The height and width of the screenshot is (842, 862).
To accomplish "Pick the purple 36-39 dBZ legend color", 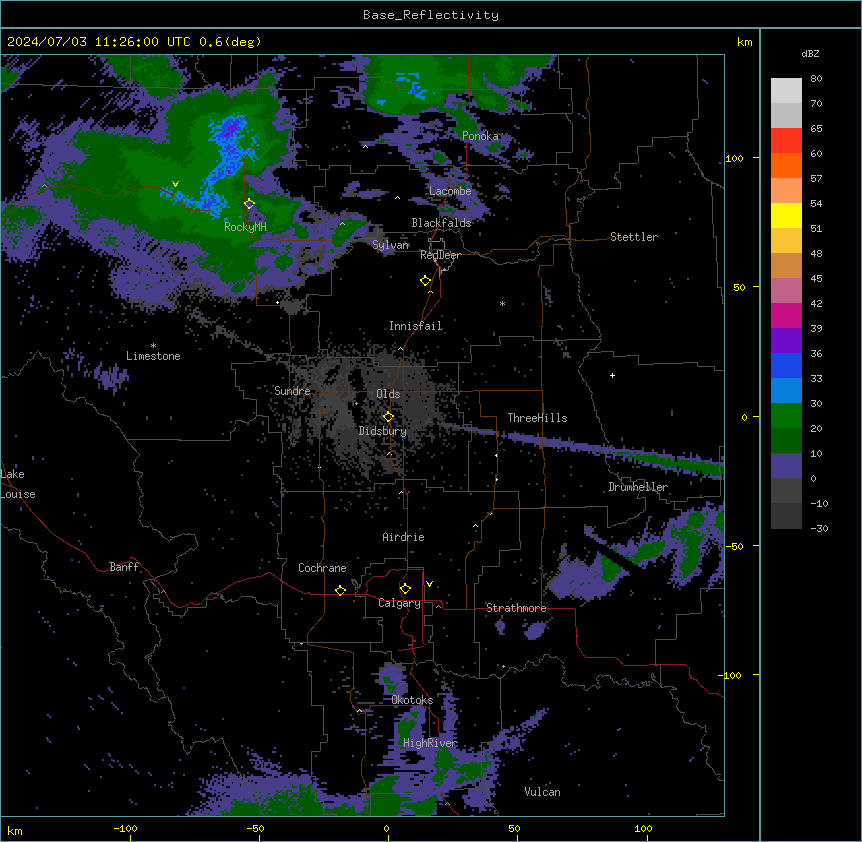I will 786,341.
